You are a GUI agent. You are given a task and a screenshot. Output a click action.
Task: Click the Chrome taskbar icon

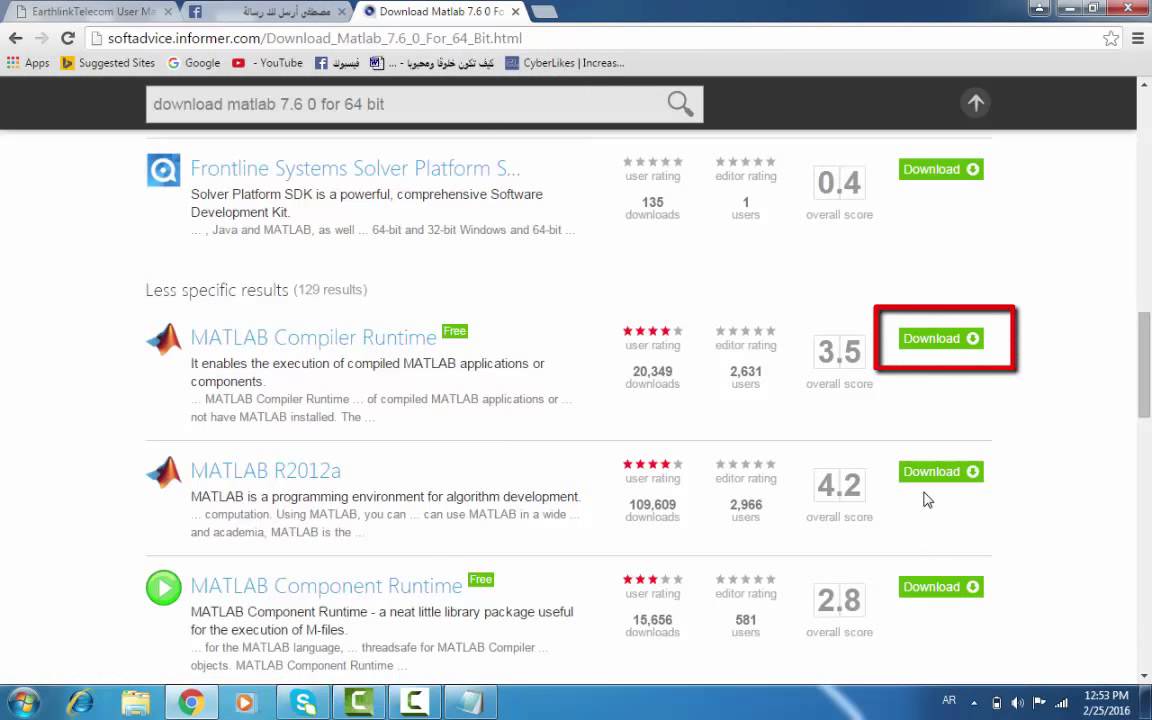(191, 702)
